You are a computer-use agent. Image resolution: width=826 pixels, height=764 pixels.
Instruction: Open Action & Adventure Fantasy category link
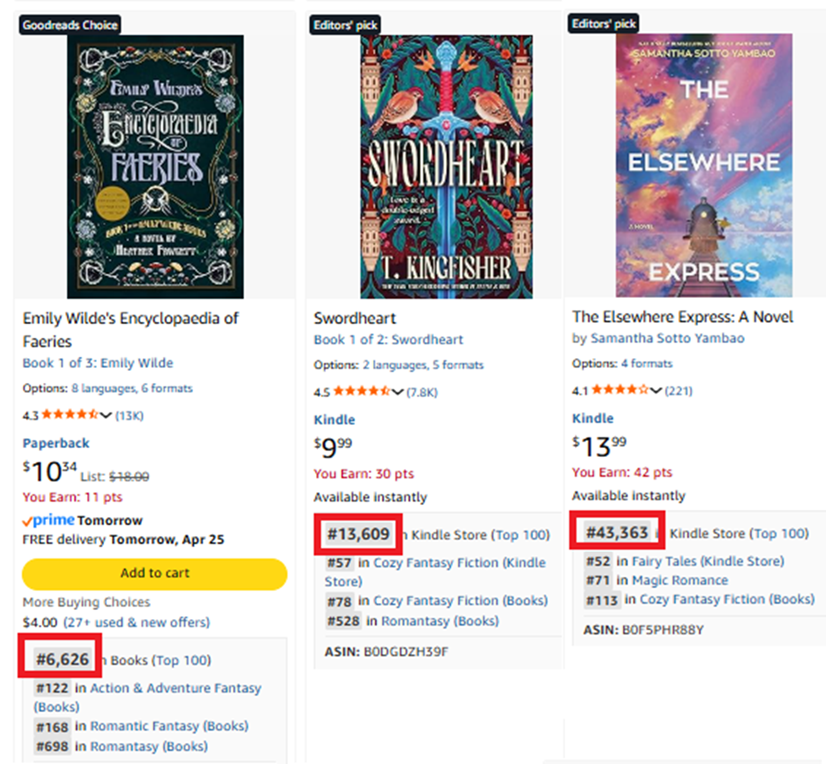click(175, 688)
